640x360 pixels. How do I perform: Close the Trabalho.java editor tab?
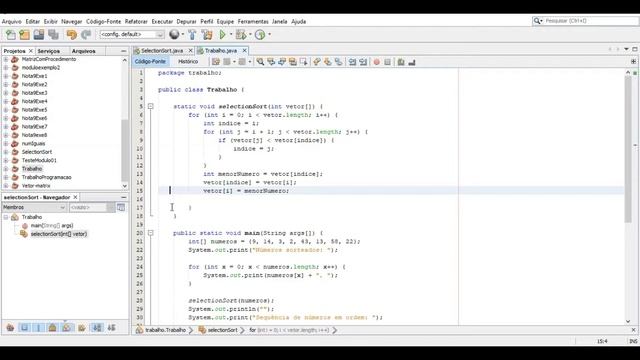click(244, 51)
